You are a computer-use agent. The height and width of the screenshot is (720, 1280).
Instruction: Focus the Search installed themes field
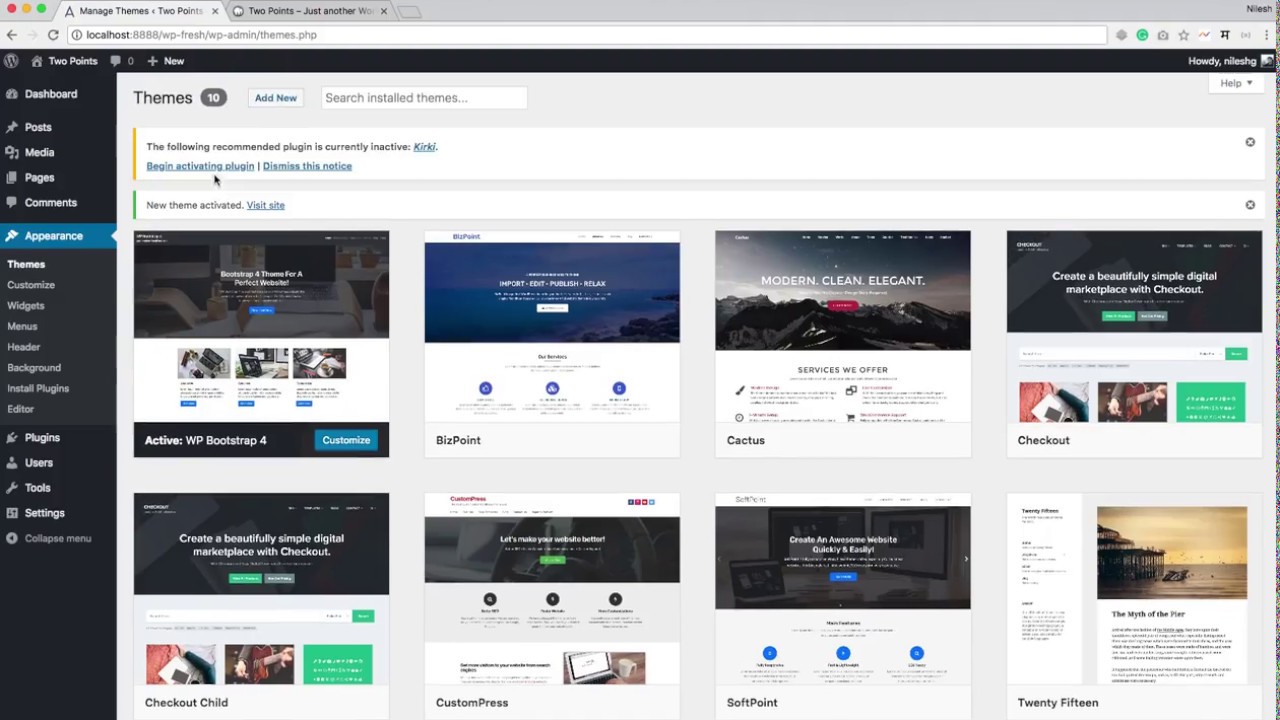(424, 98)
